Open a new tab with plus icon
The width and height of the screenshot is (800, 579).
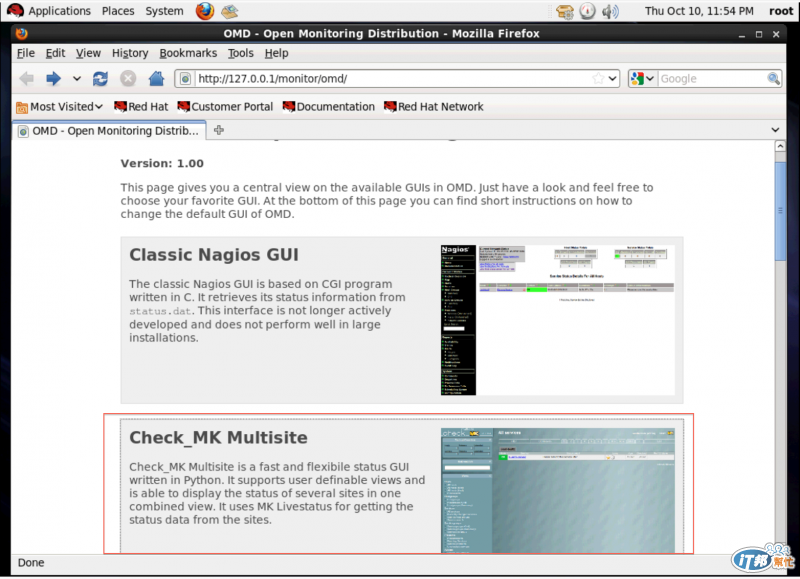click(x=219, y=130)
